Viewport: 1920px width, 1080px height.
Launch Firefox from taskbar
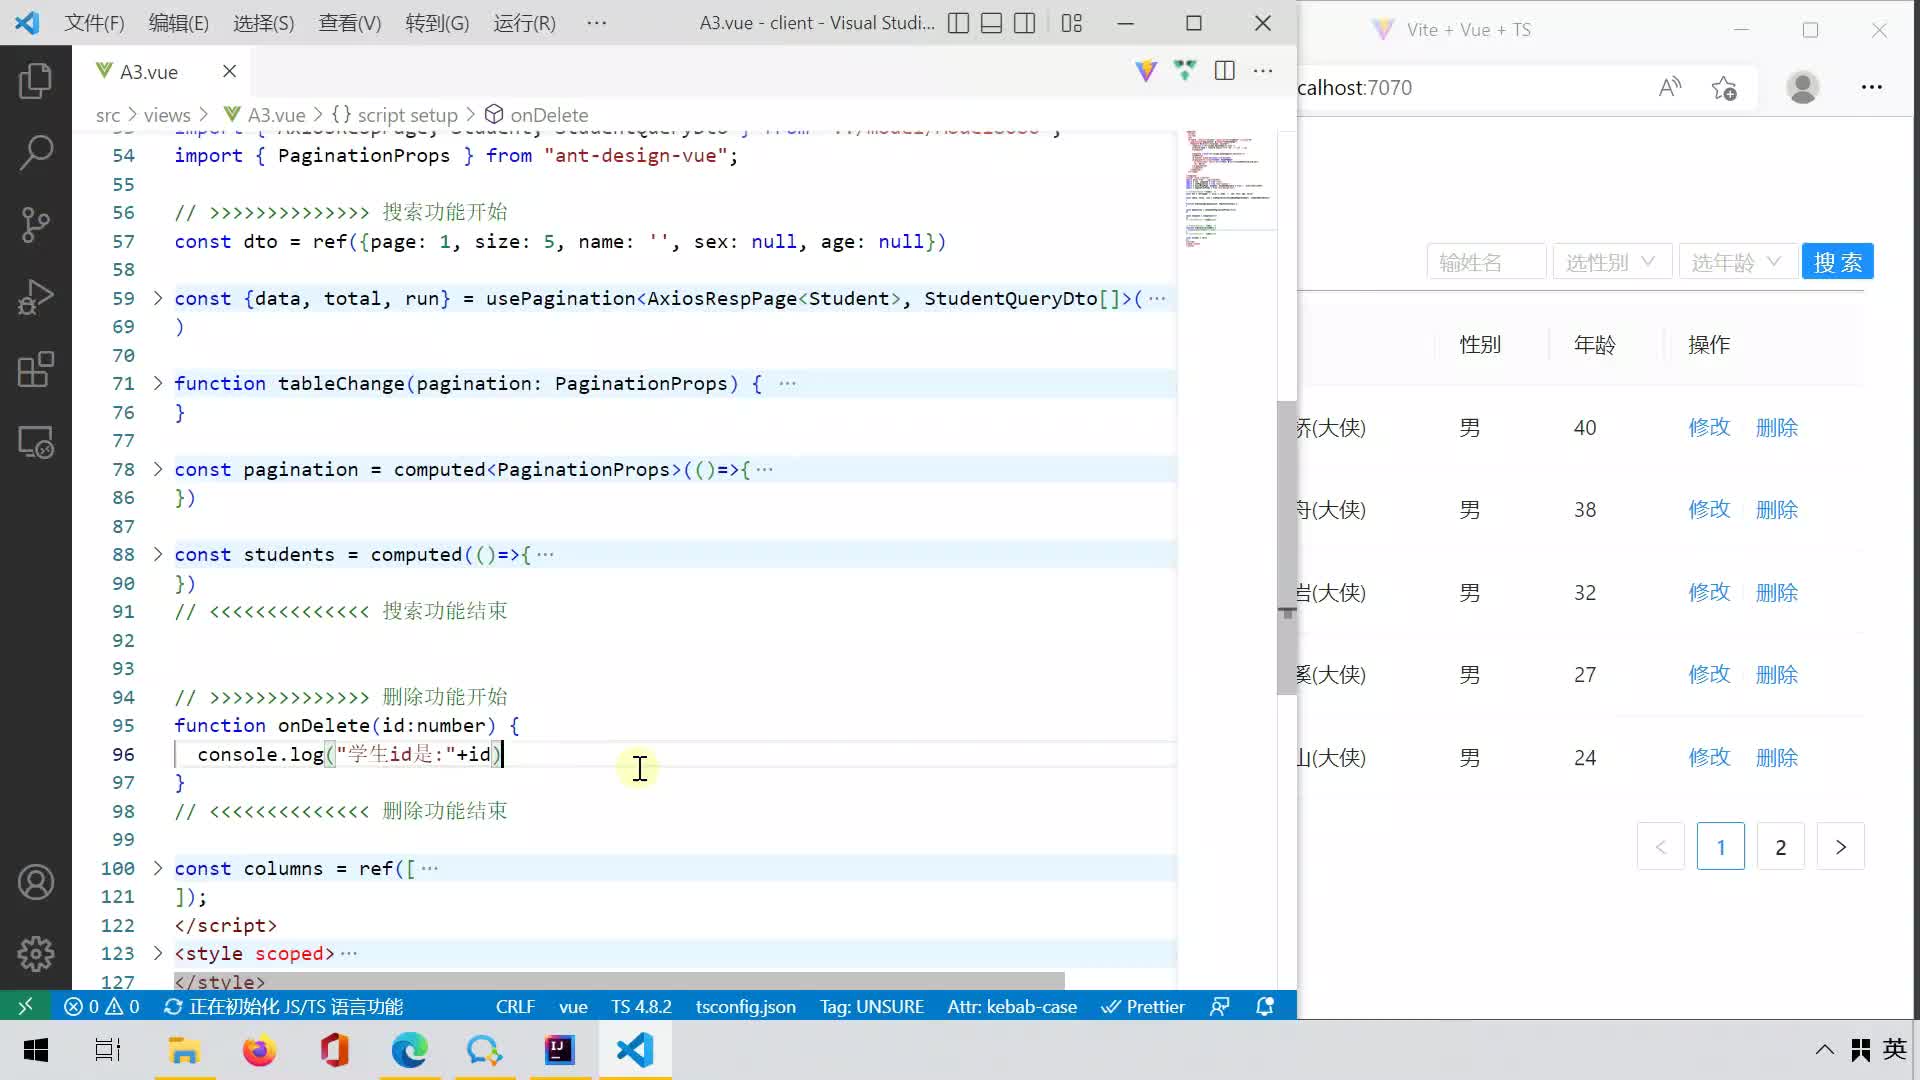point(259,1050)
